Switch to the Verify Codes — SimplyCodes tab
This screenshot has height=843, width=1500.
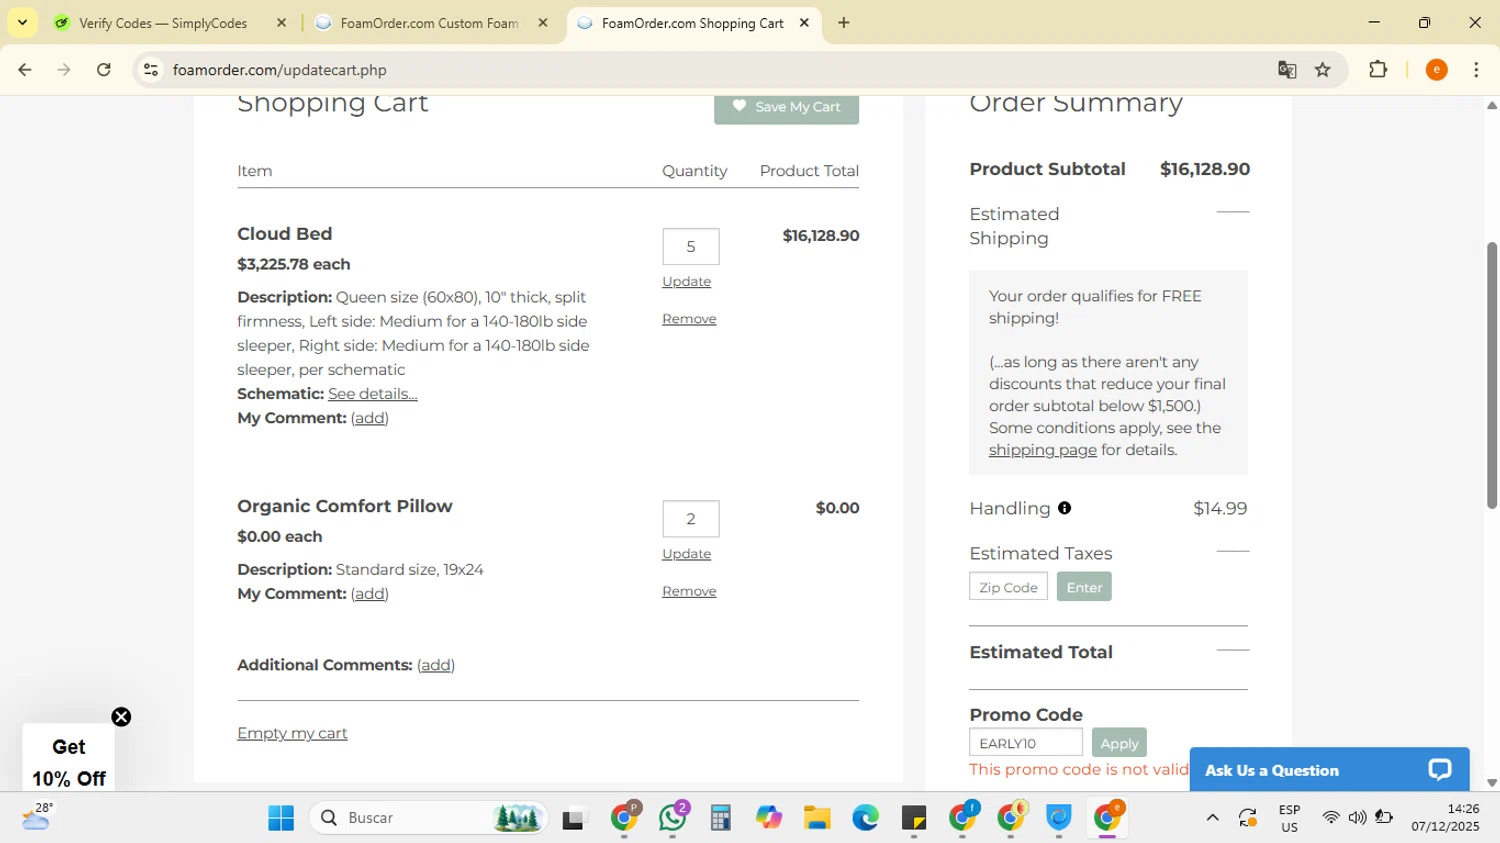click(163, 23)
